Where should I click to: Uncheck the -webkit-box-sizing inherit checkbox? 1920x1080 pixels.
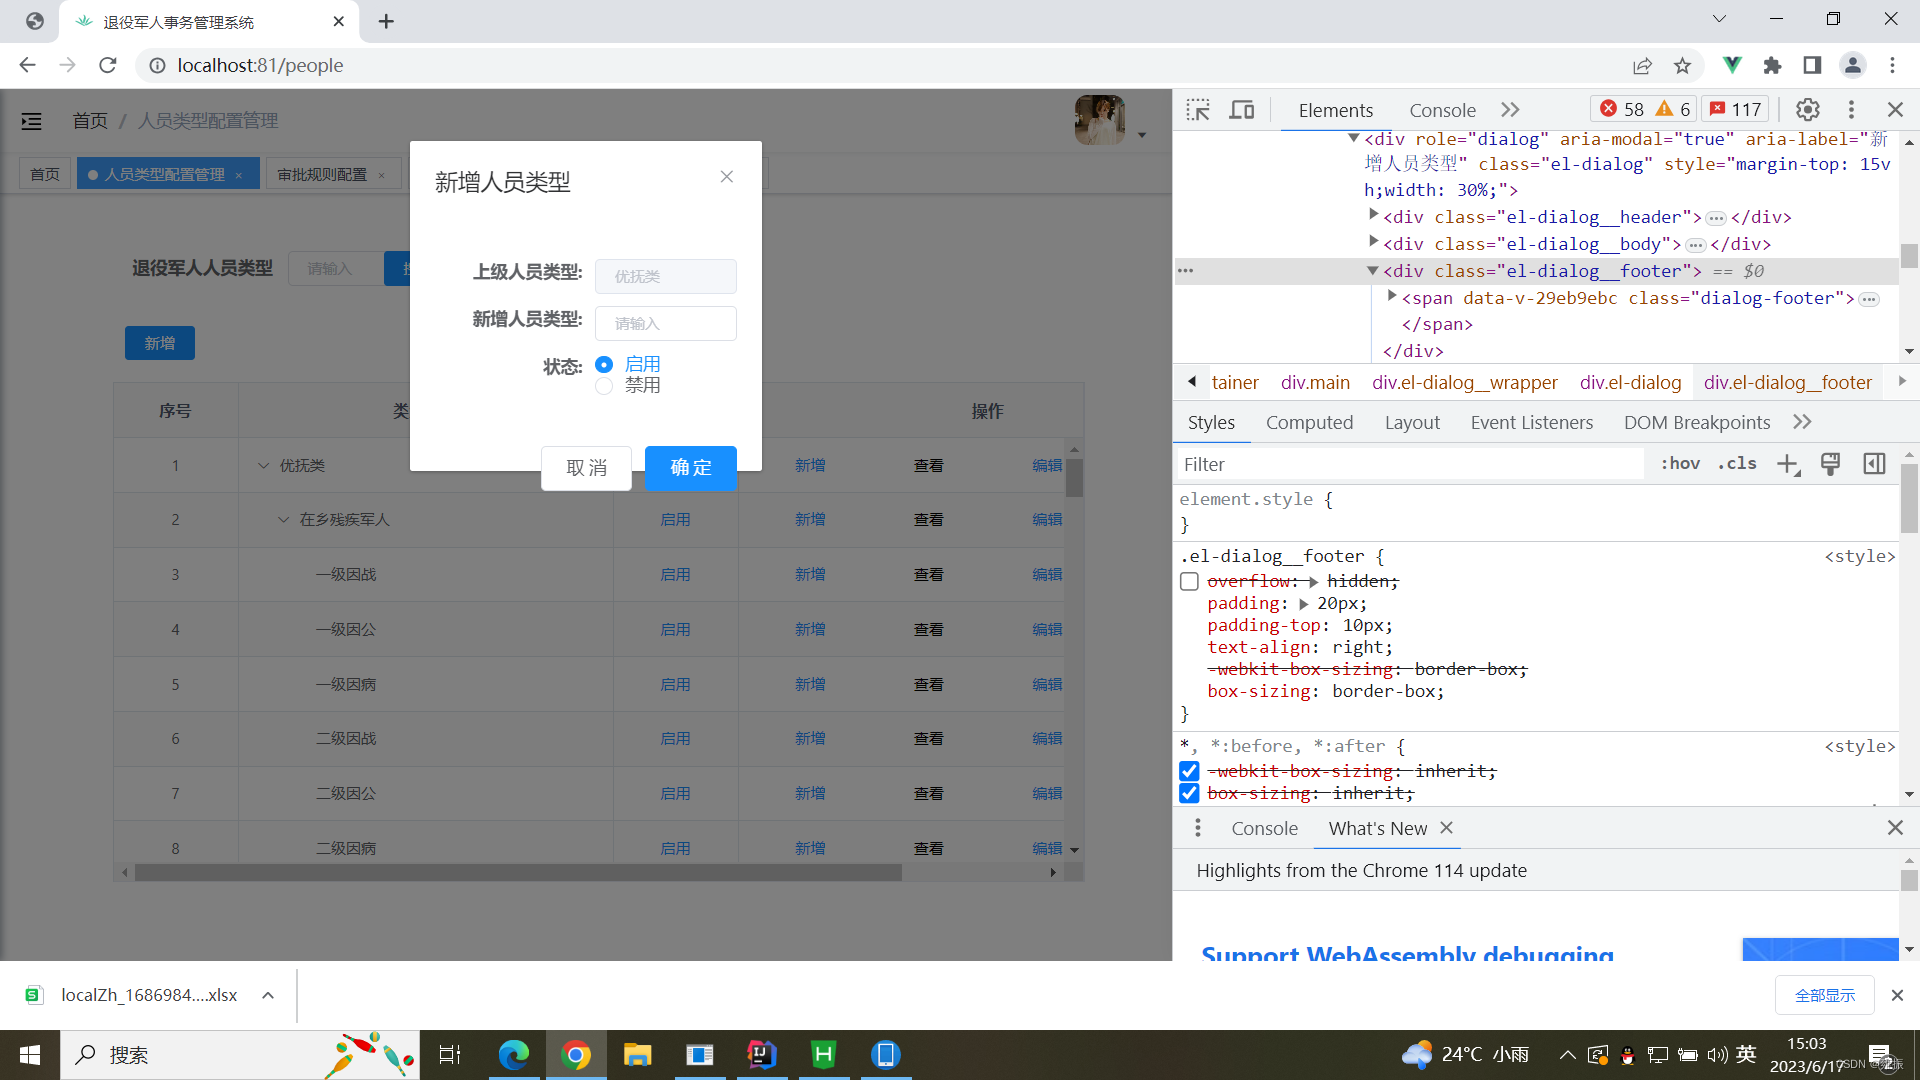point(1189,771)
